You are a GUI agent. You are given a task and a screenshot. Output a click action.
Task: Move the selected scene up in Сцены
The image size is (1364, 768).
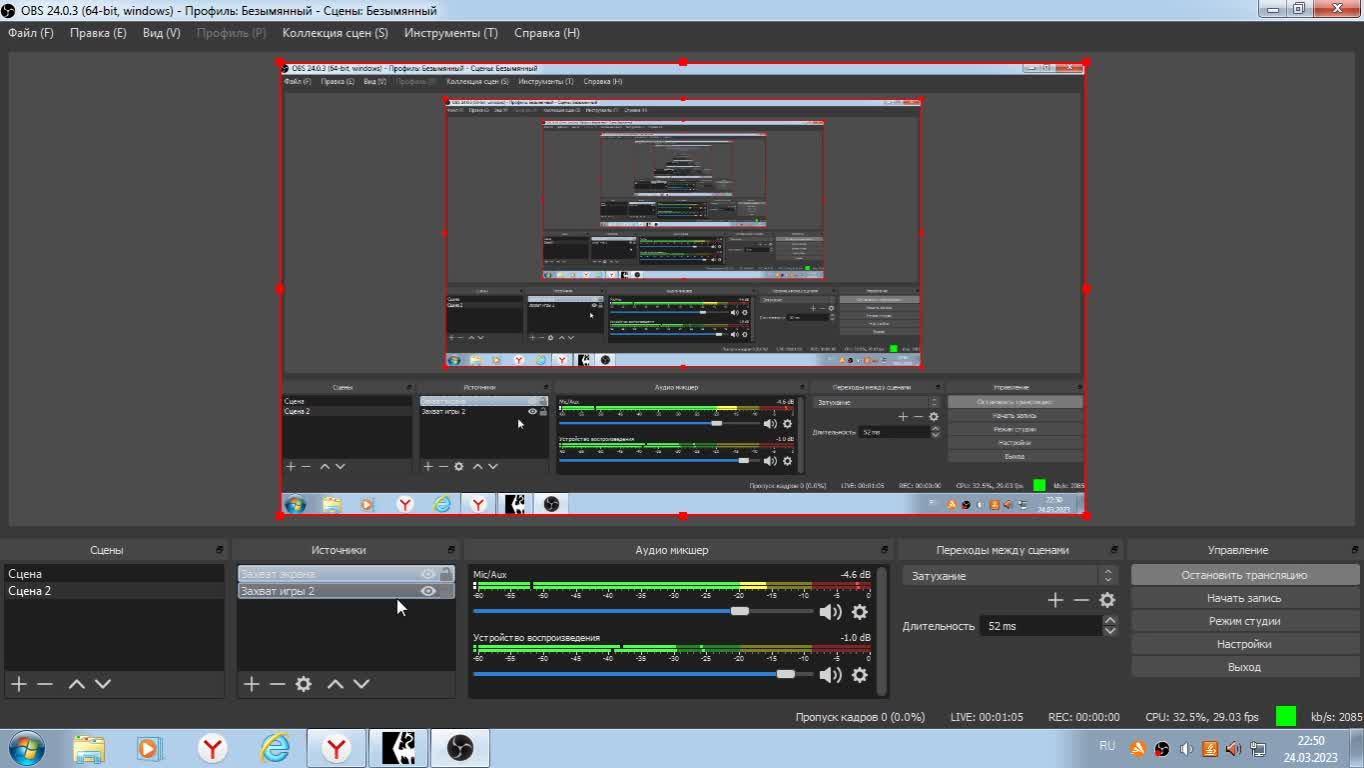[76, 684]
